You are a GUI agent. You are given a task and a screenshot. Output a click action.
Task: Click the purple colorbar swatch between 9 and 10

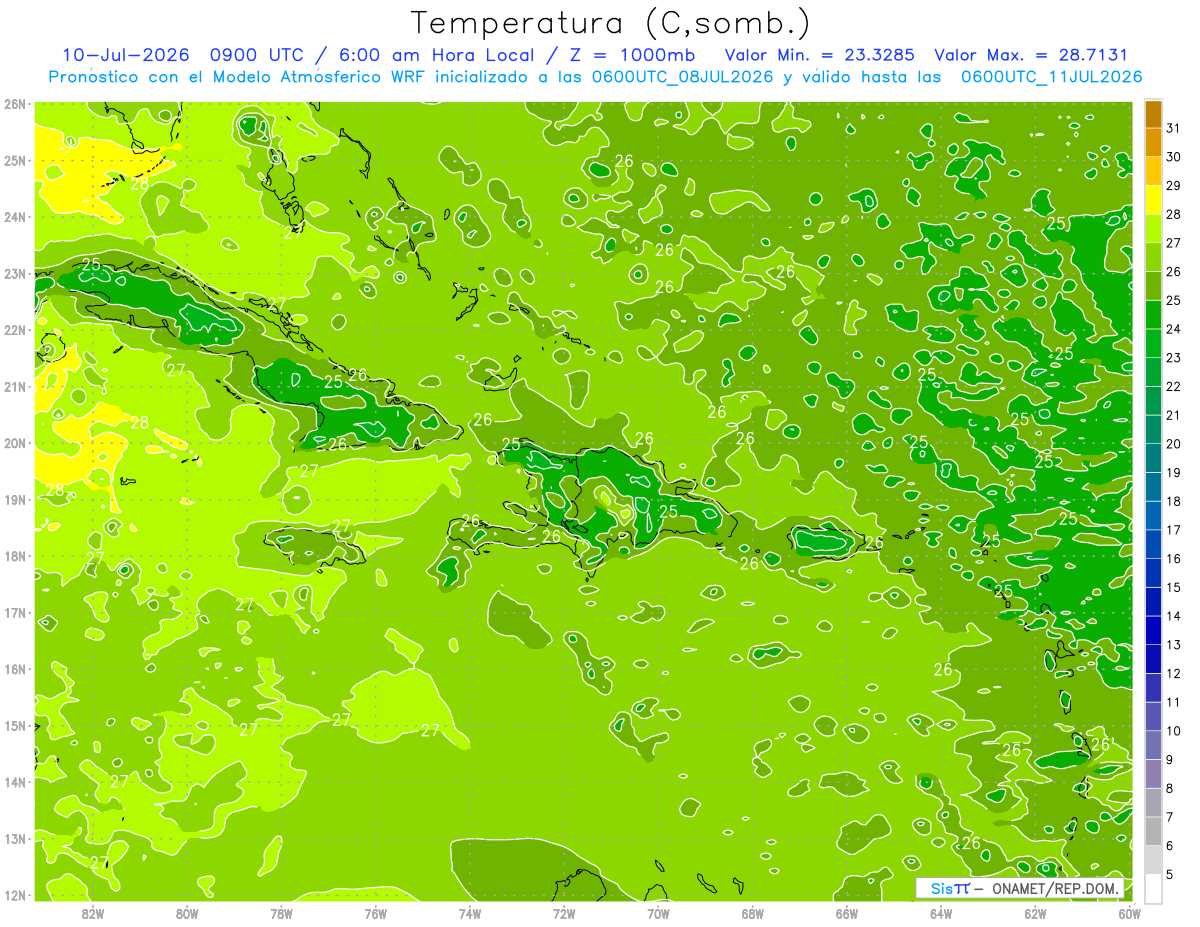coord(1153,745)
